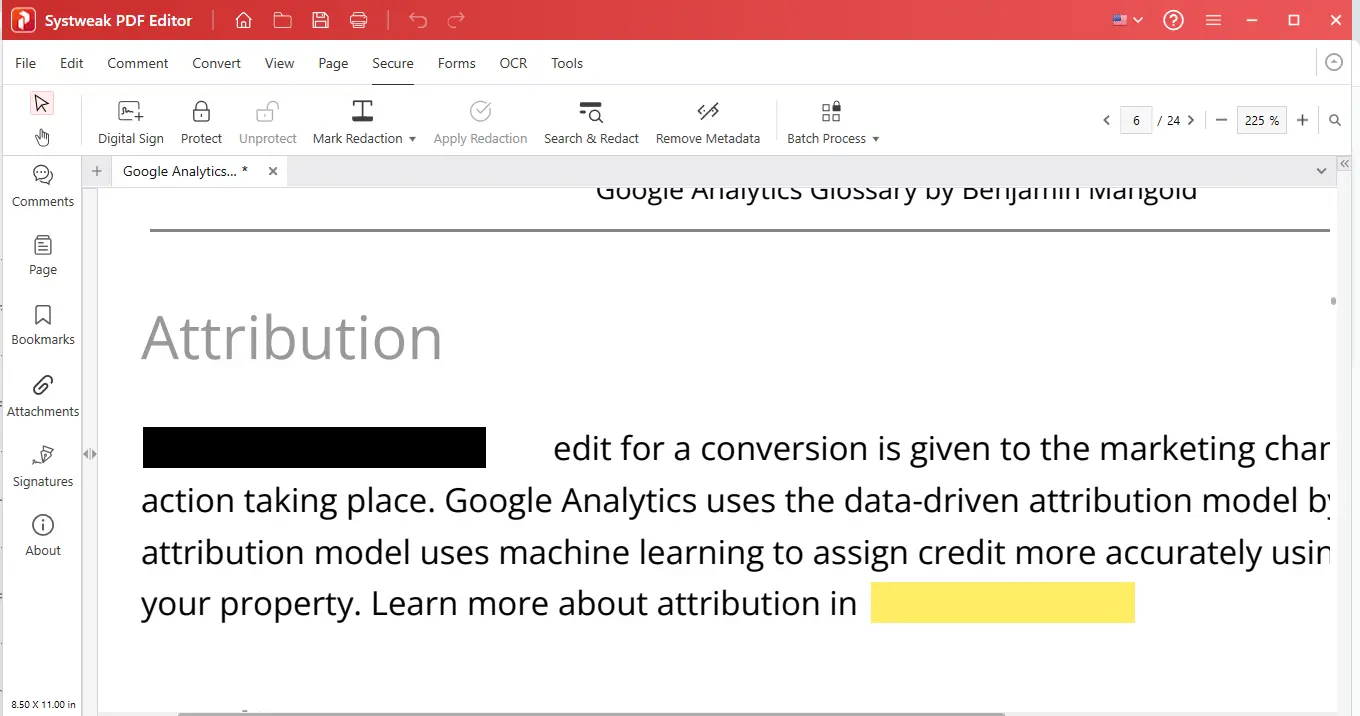Click the Protect padlock tool

201,123
